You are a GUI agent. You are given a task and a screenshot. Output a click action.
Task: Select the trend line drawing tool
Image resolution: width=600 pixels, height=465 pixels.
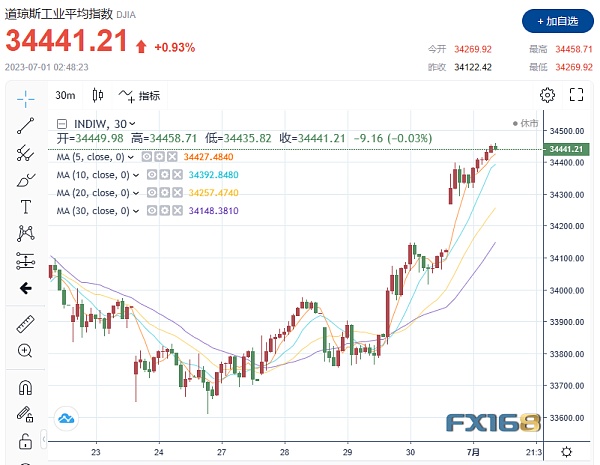coord(26,126)
